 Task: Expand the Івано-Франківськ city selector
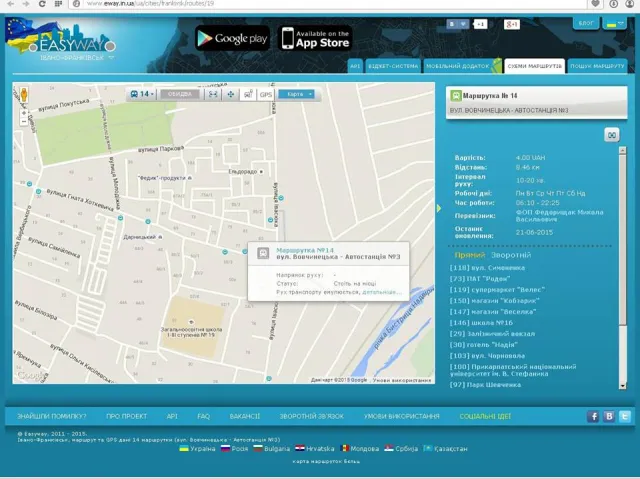tap(76, 58)
